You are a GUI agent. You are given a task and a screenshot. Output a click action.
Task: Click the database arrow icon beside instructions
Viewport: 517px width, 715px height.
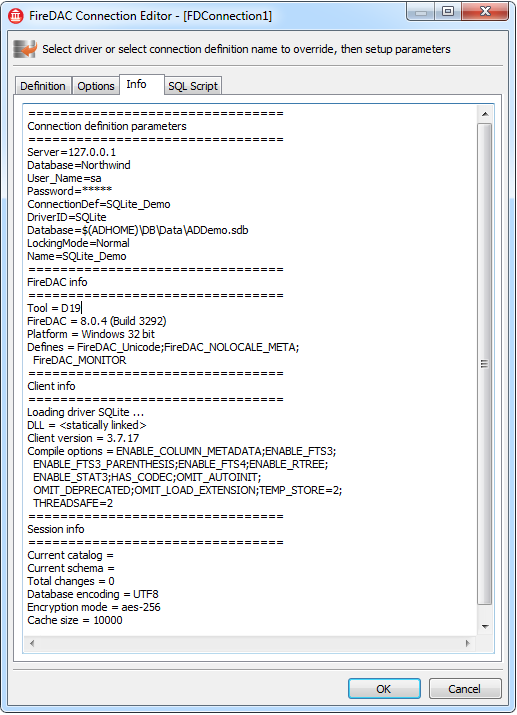[x=25, y=49]
